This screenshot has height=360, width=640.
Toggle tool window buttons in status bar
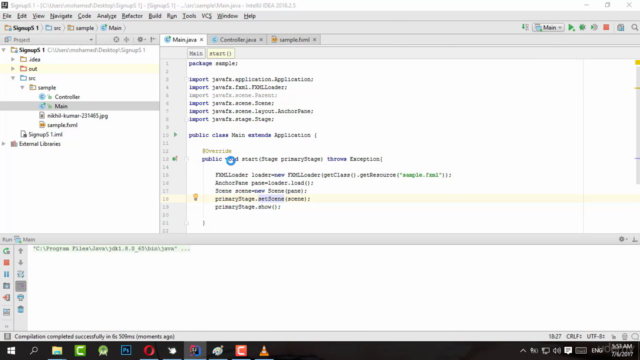7,336
